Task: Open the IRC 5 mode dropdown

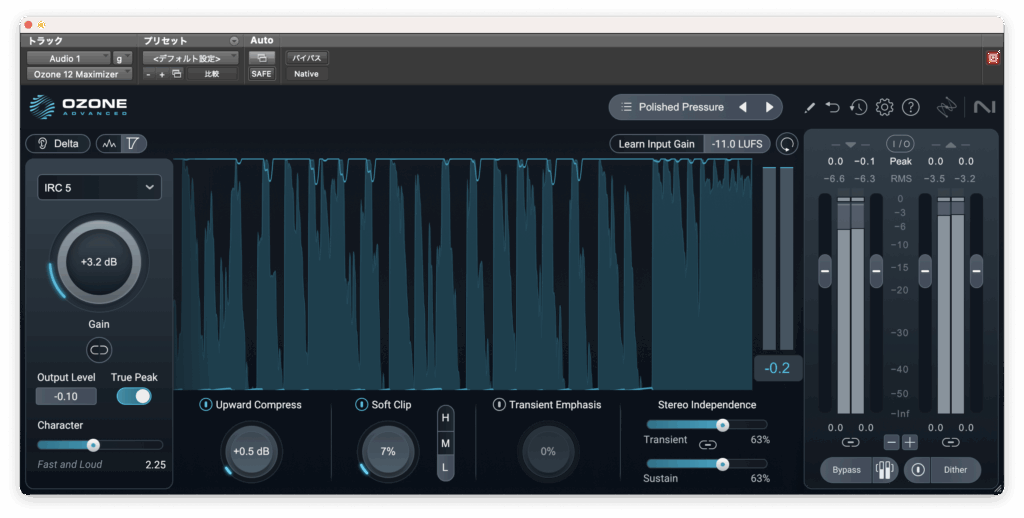Action: click(99, 187)
